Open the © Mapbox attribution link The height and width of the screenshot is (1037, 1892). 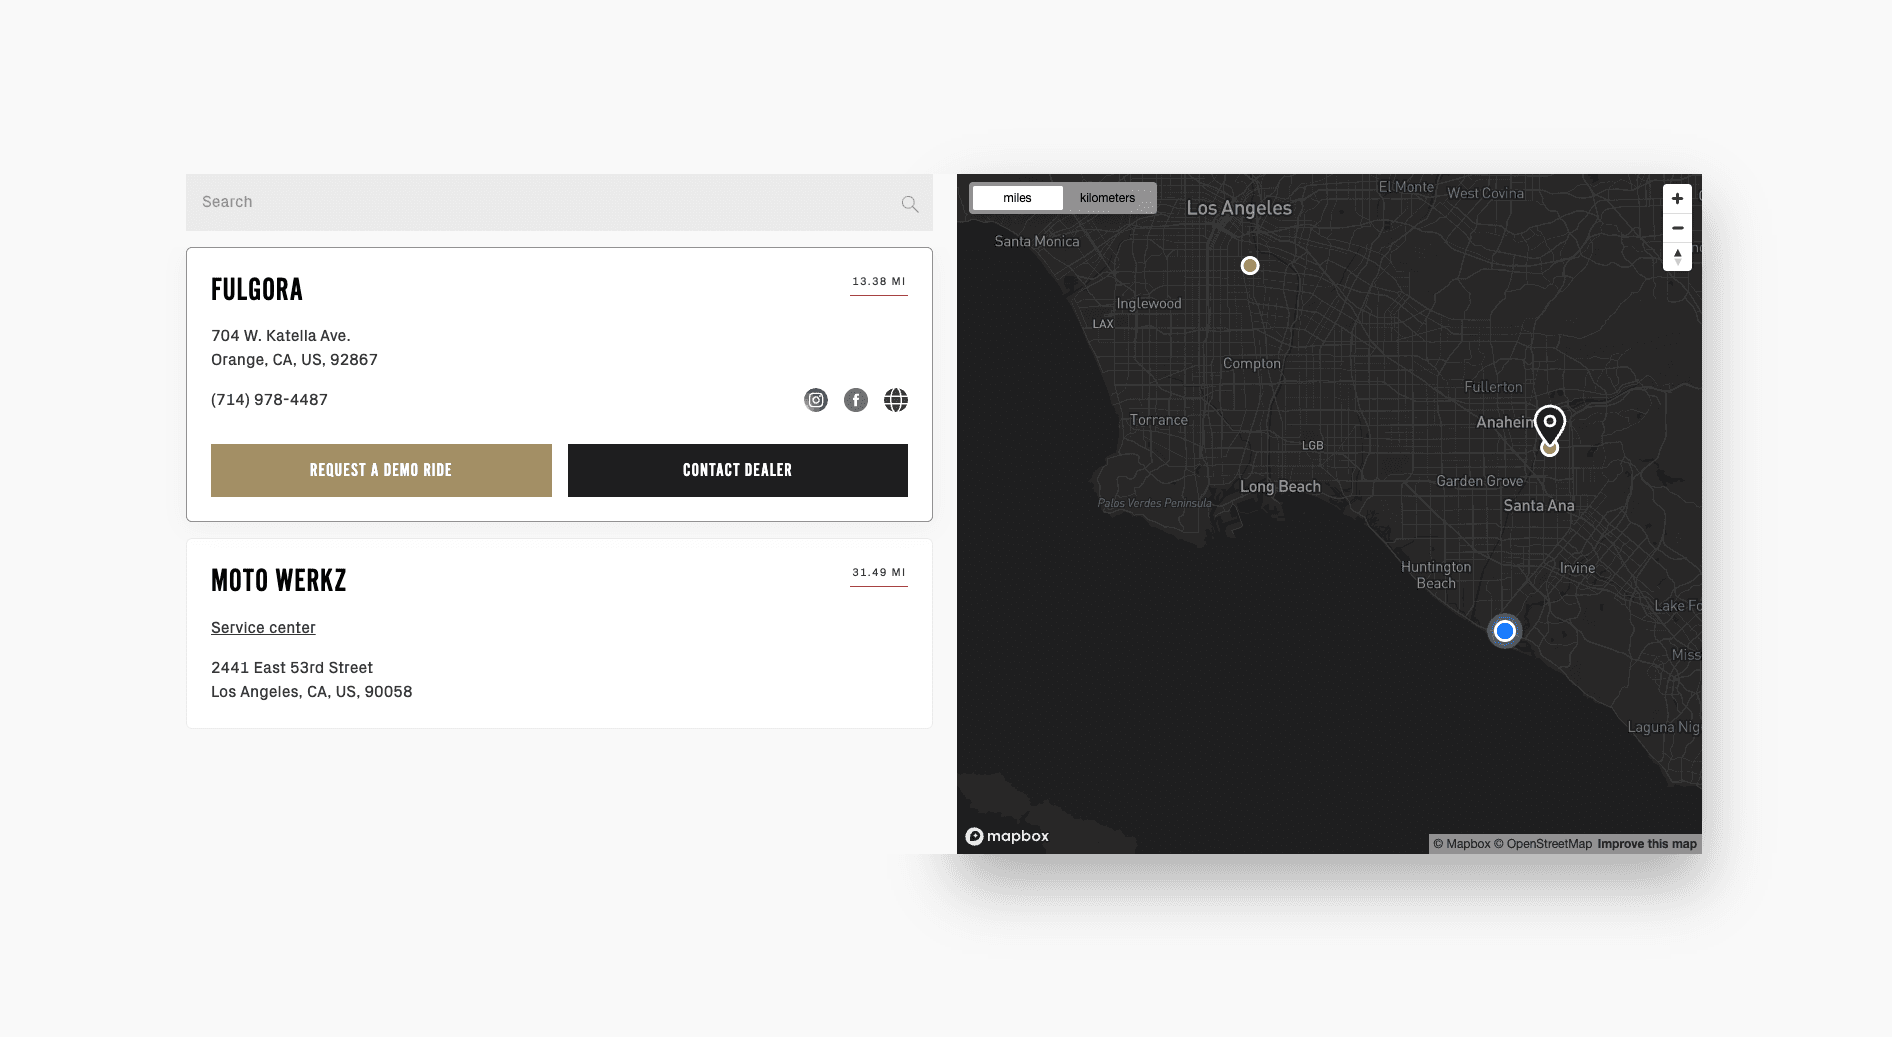pos(1462,844)
